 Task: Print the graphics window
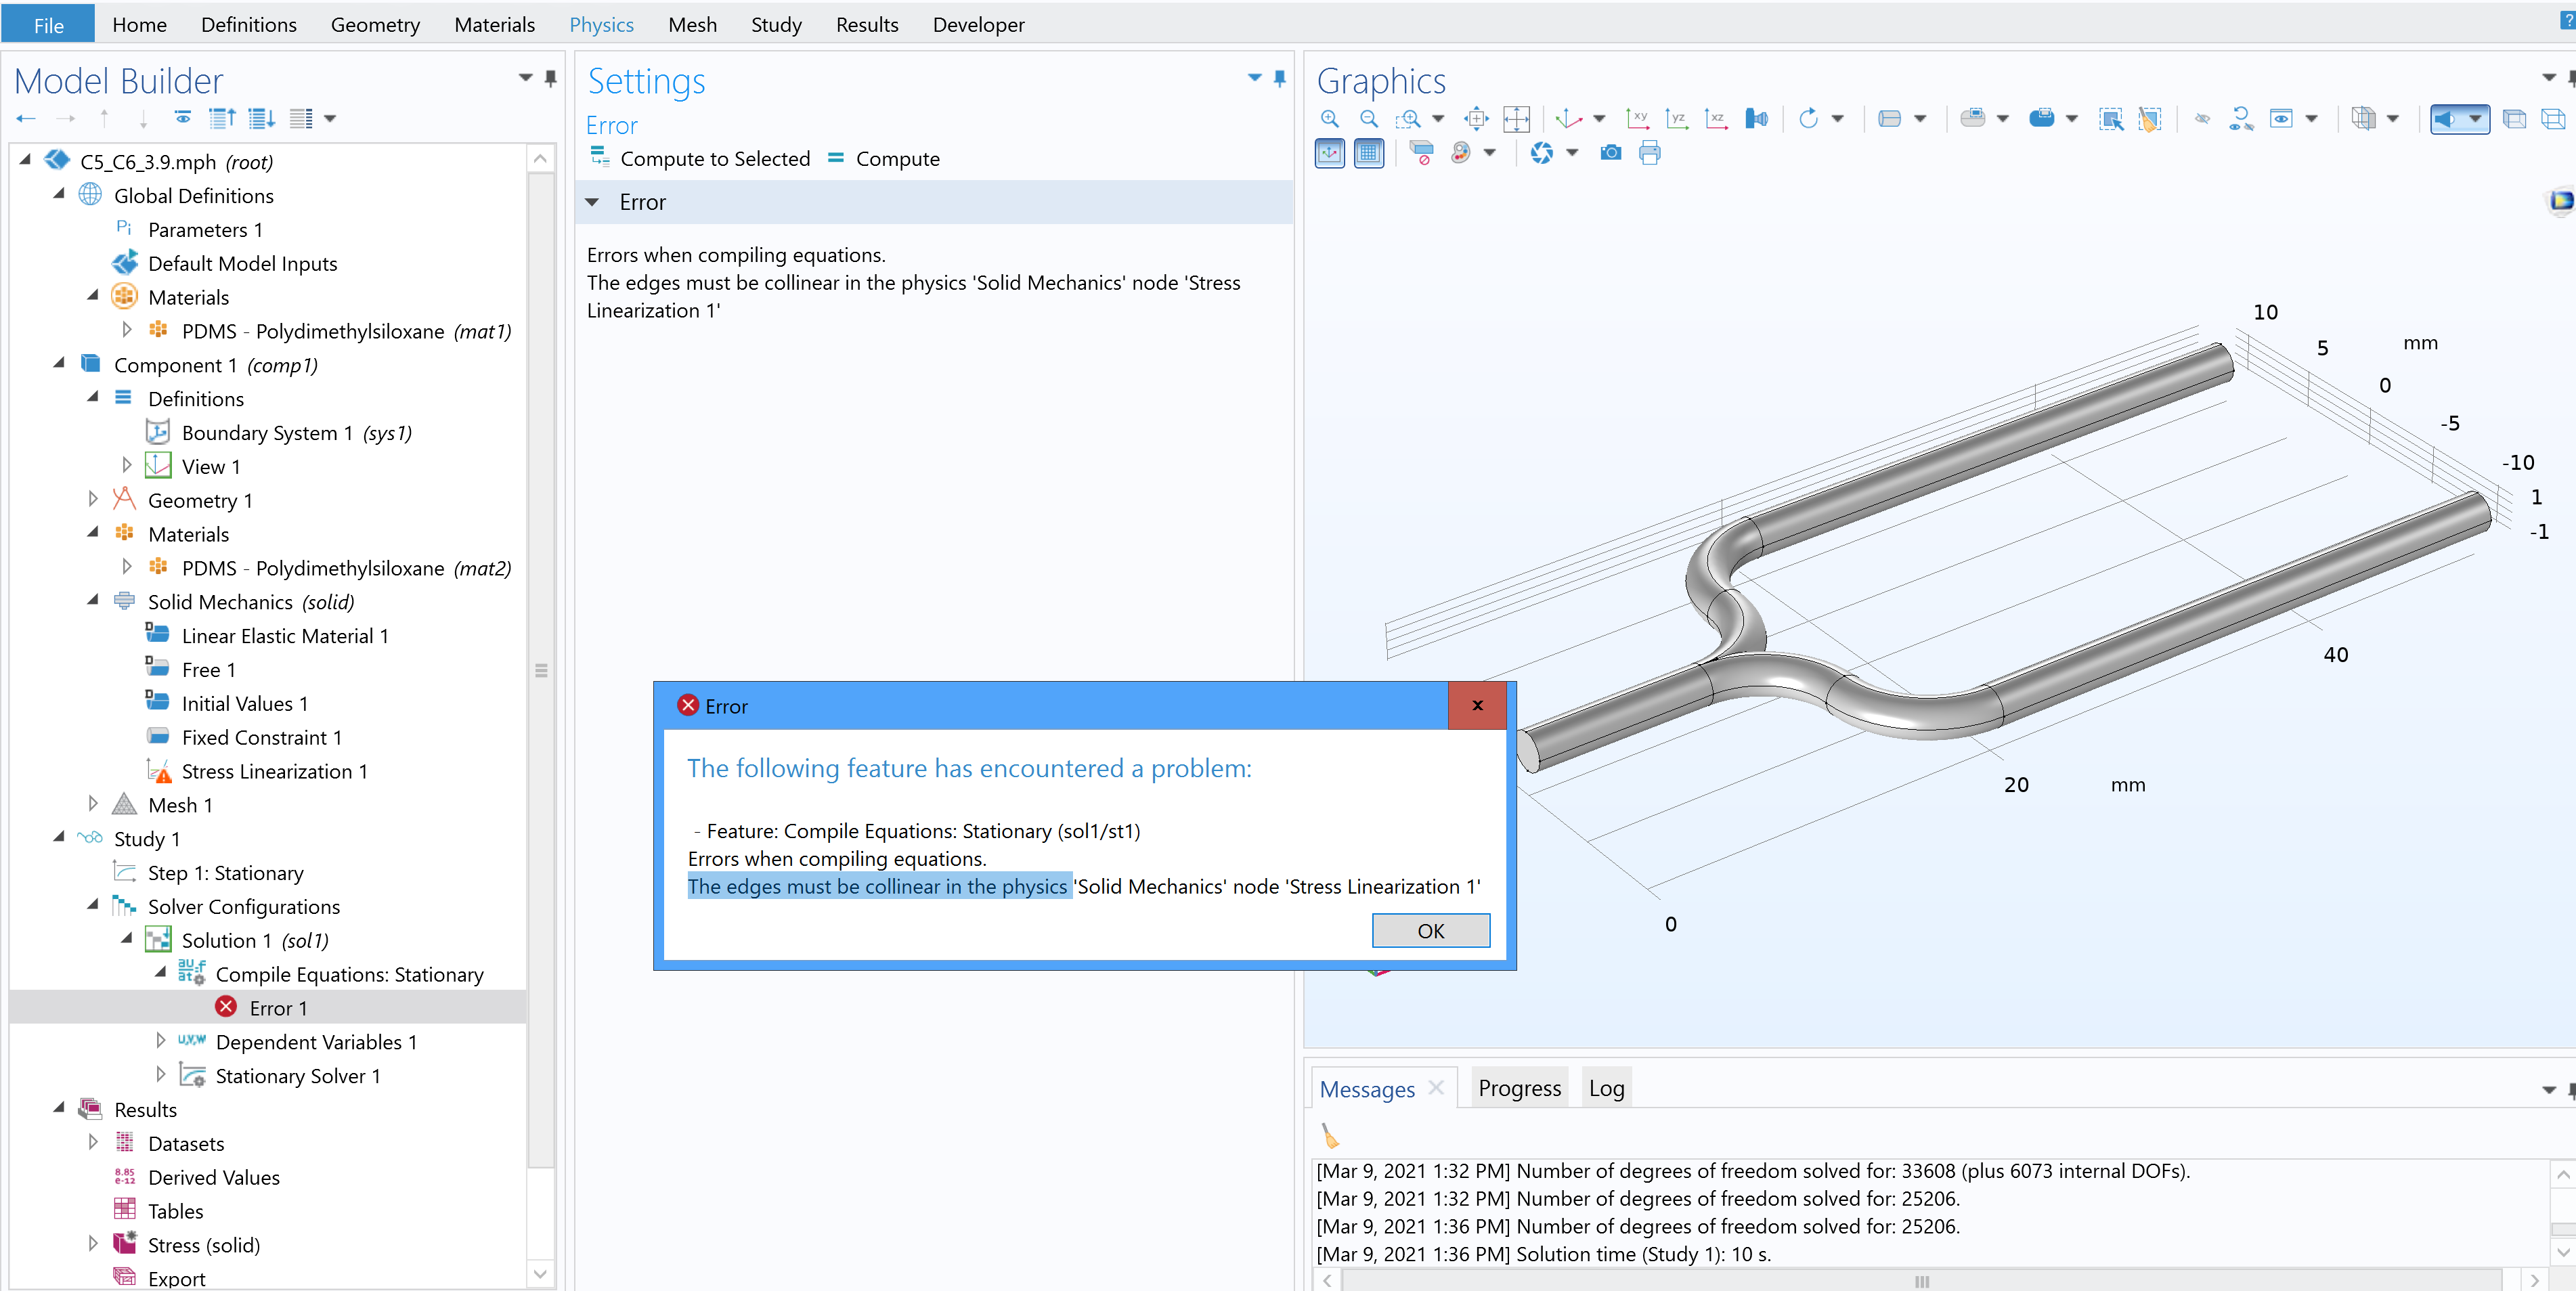pos(1650,153)
